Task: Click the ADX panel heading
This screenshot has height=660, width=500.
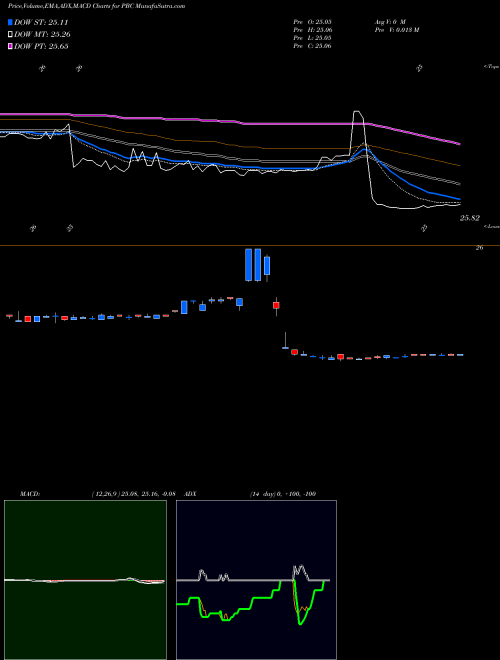Action: point(190,494)
